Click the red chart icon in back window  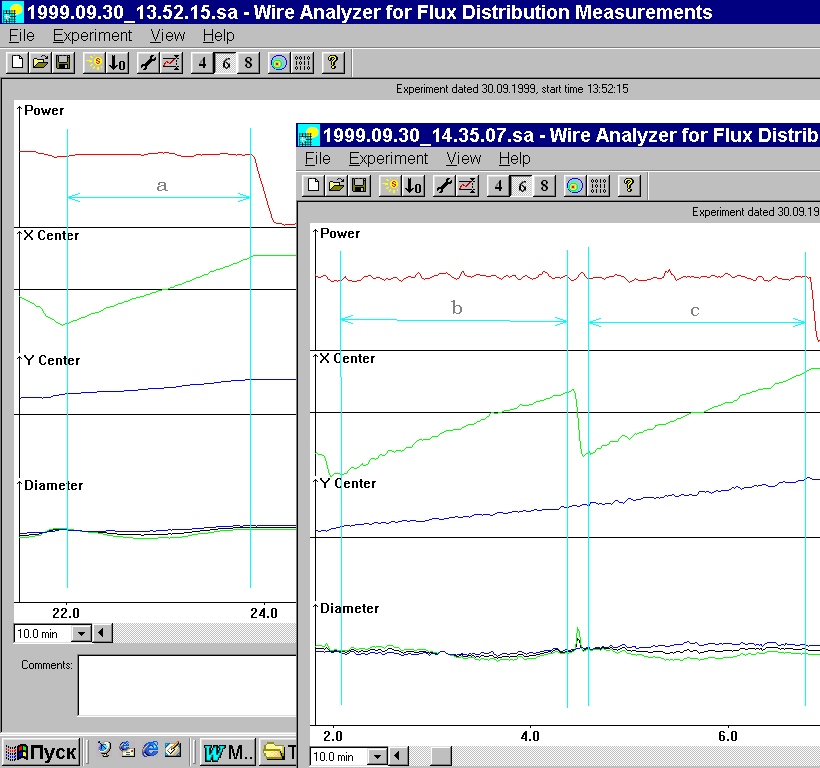[171, 63]
